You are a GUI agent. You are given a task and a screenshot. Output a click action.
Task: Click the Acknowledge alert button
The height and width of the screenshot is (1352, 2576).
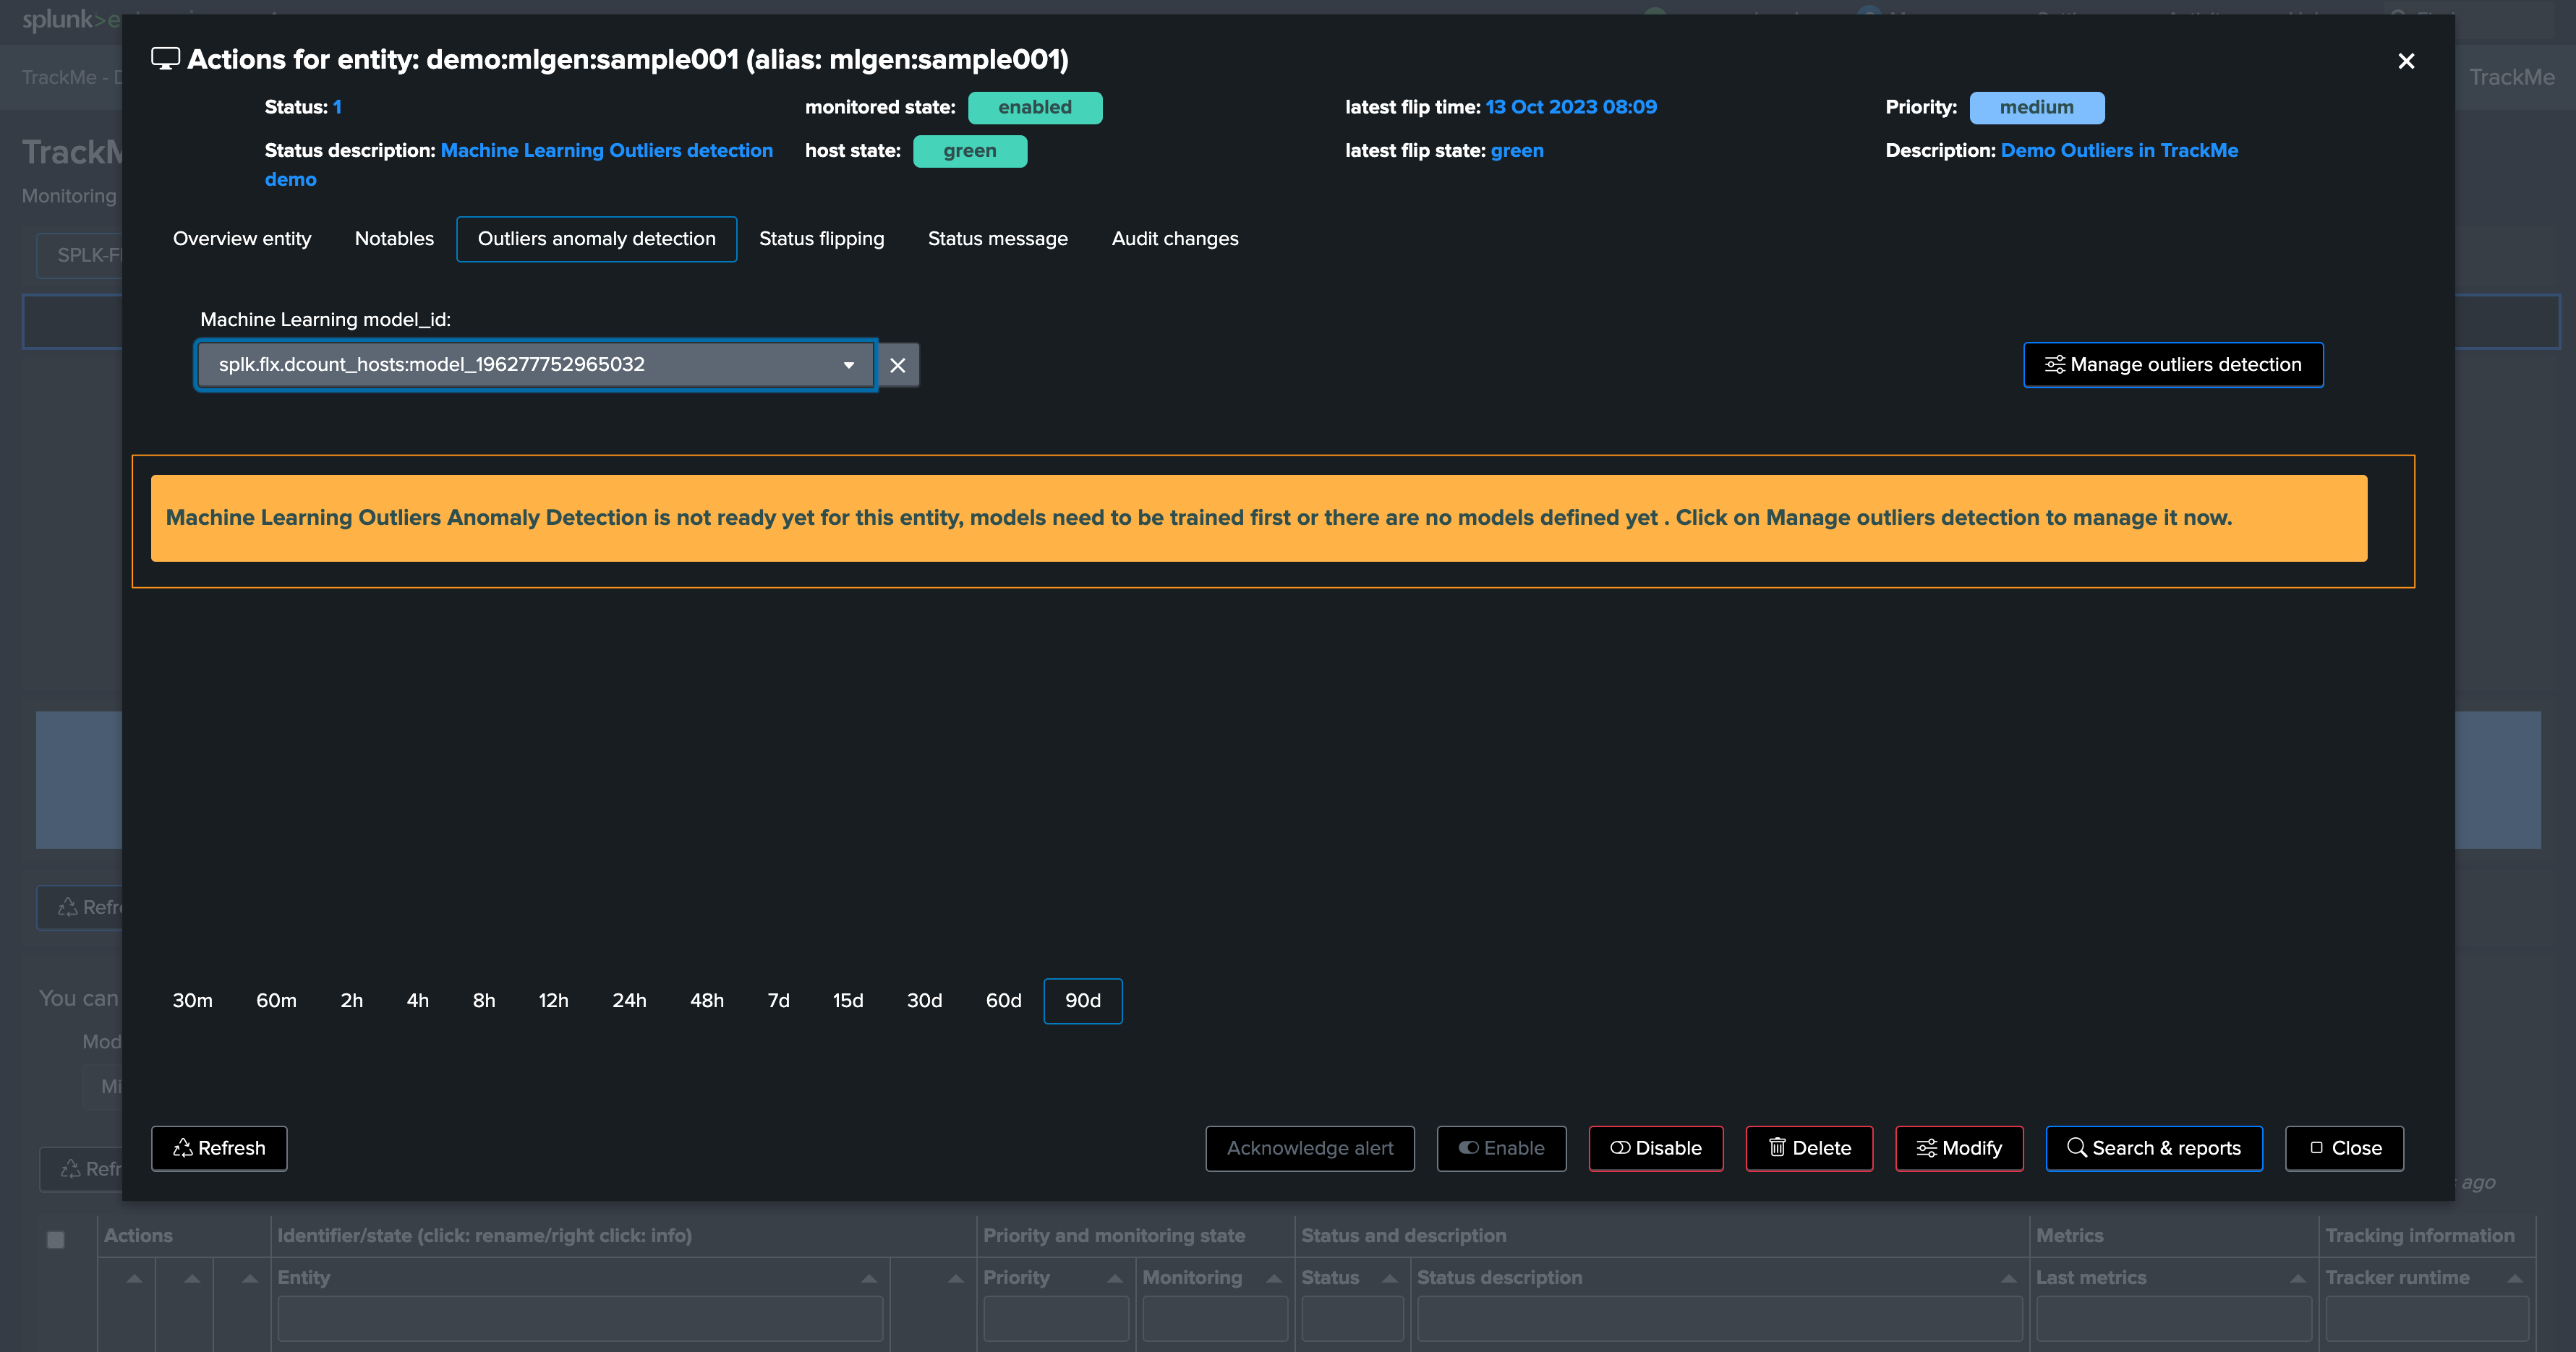click(x=1310, y=1149)
